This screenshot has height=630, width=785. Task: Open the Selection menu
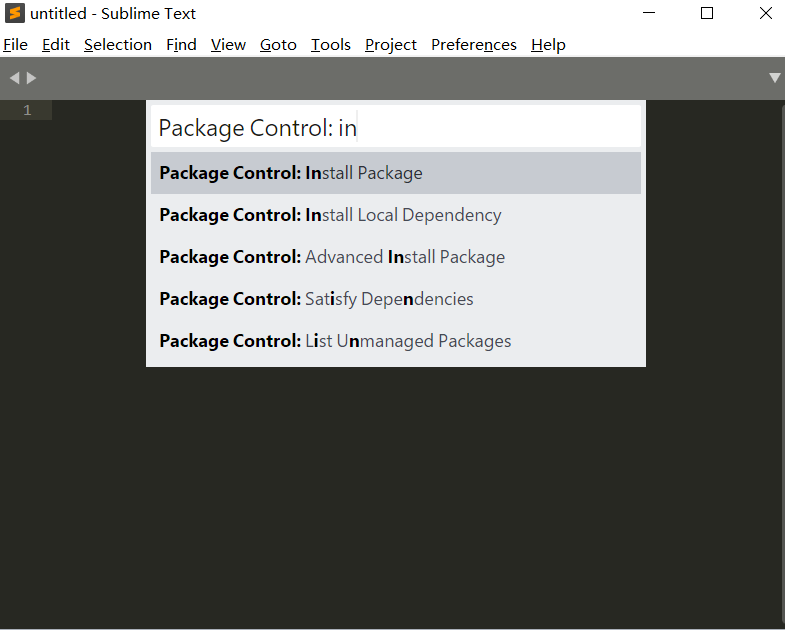pos(118,45)
